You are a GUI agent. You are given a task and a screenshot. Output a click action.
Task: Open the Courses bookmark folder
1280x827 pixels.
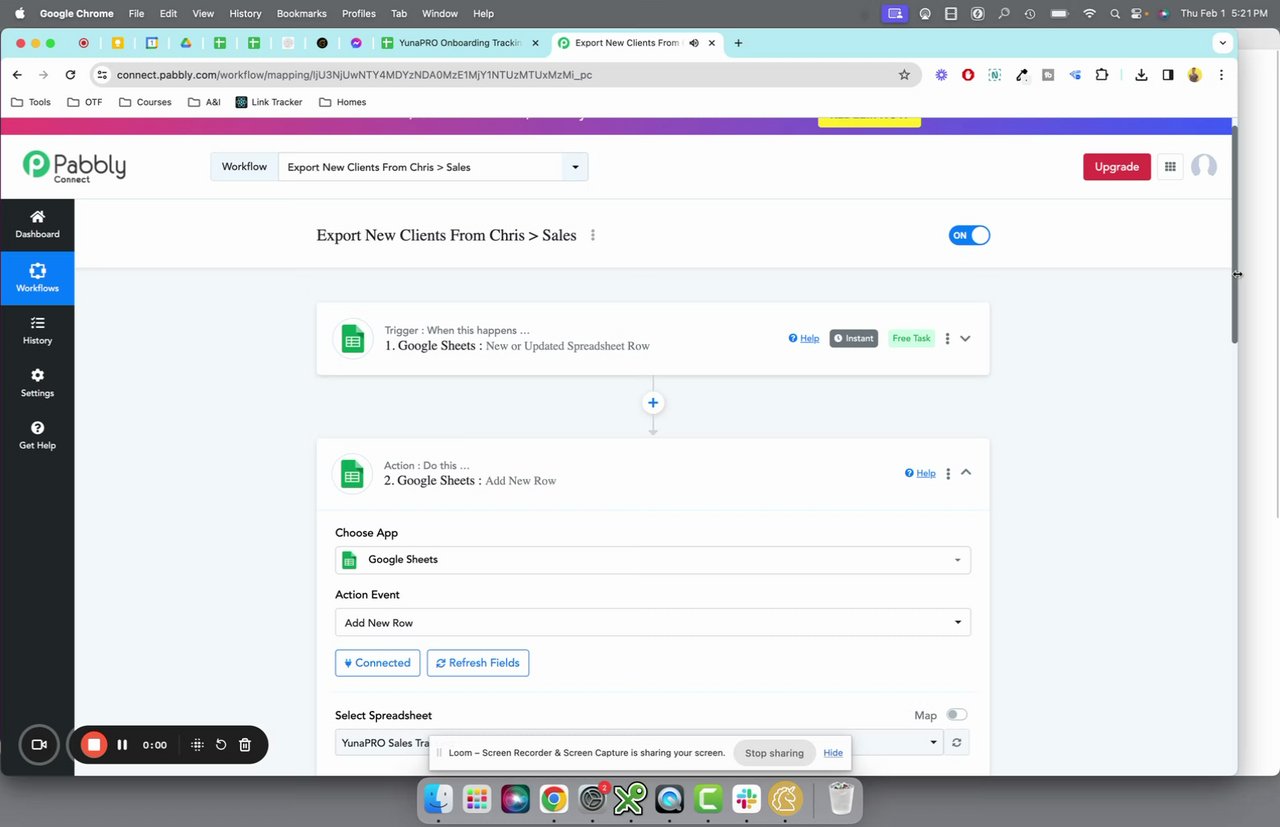pos(145,102)
